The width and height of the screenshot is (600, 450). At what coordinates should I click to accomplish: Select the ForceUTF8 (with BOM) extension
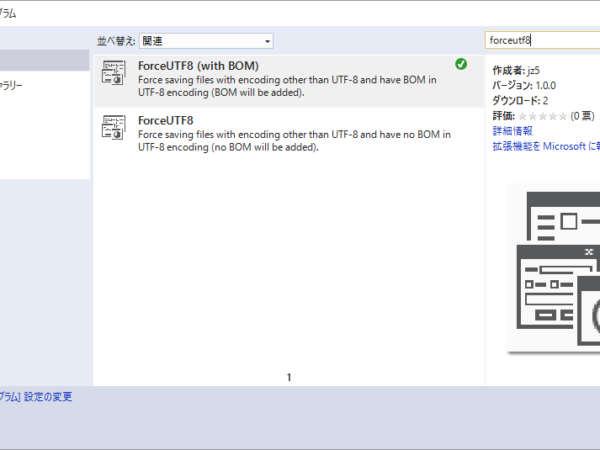click(289, 81)
